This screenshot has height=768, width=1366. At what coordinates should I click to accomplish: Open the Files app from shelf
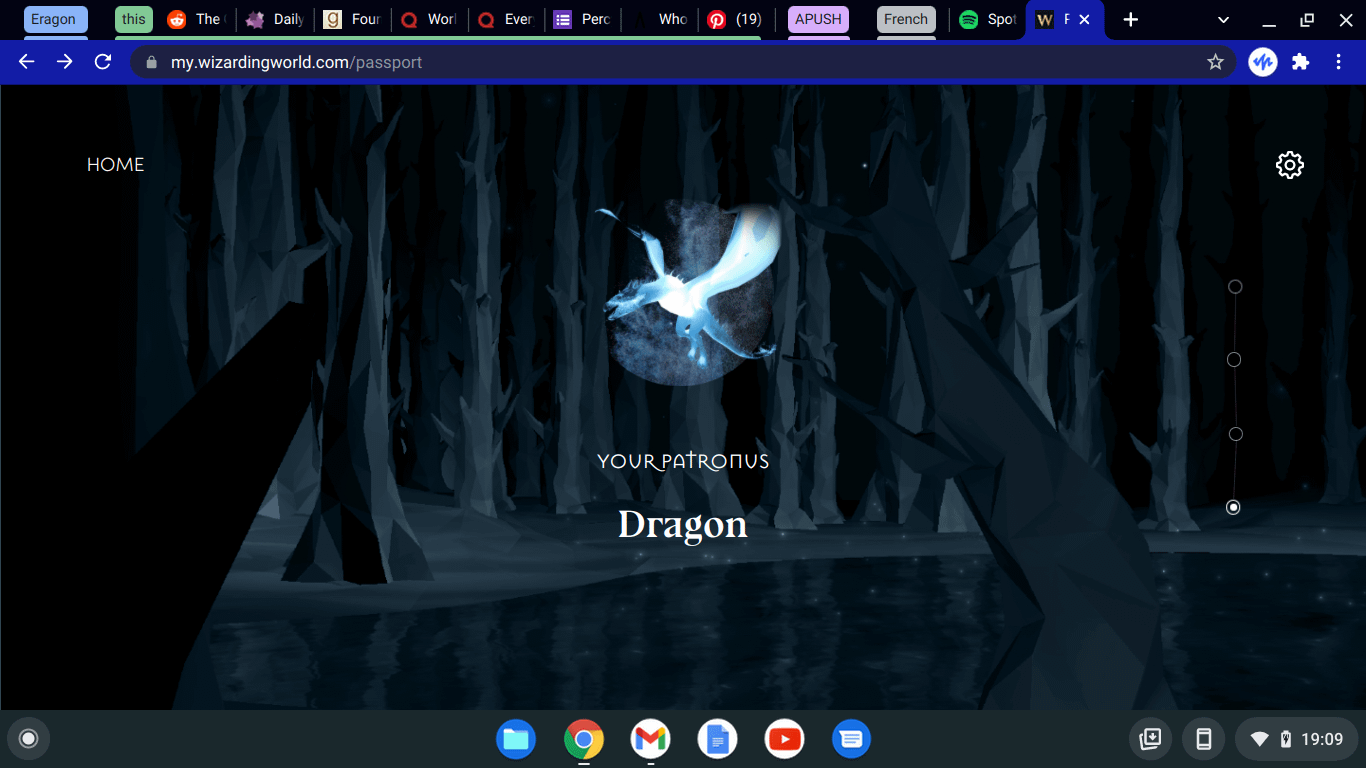[x=516, y=739]
